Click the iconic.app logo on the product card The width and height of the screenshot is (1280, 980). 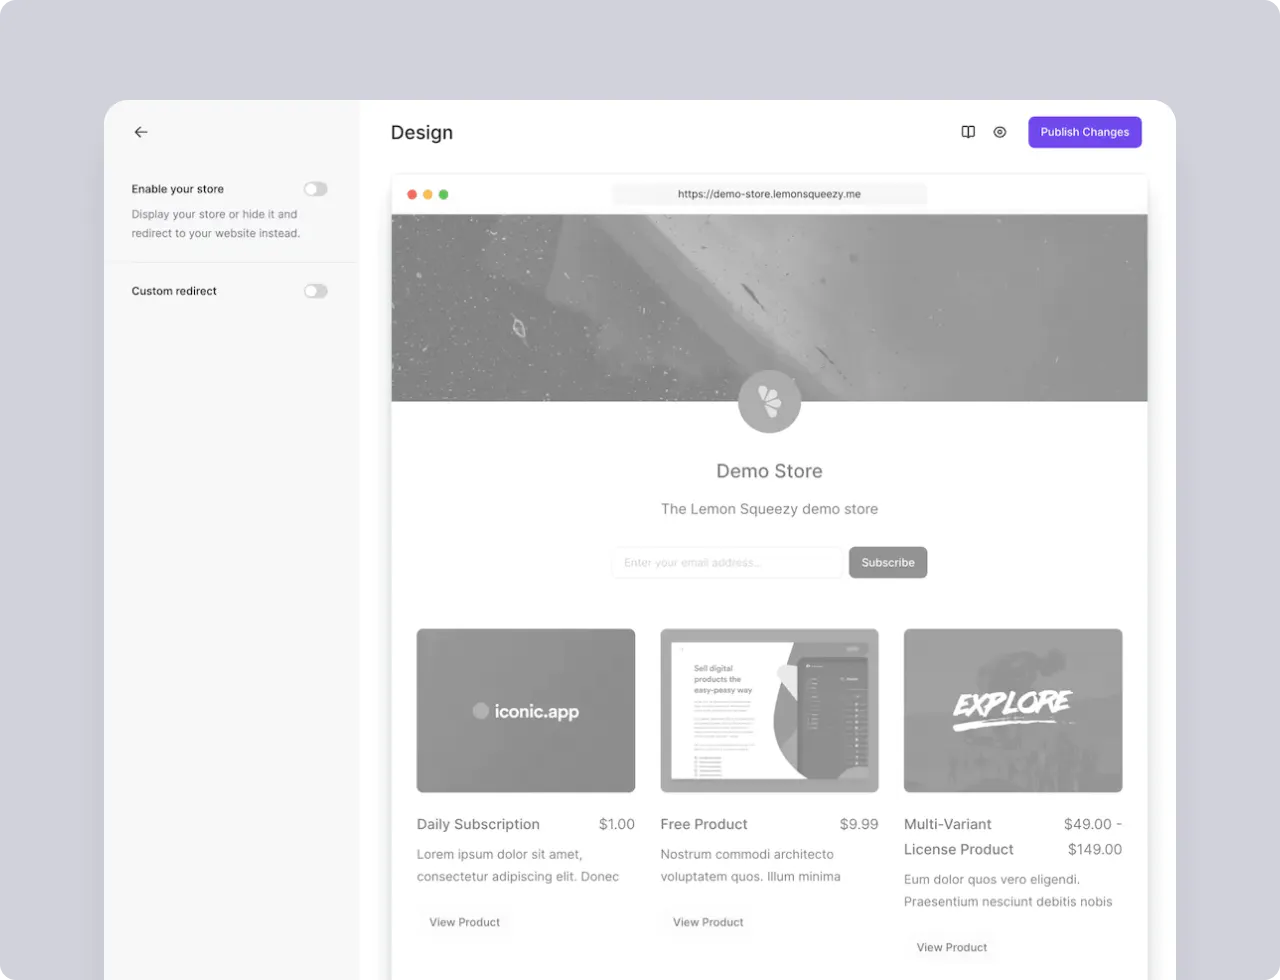tap(525, 710)
